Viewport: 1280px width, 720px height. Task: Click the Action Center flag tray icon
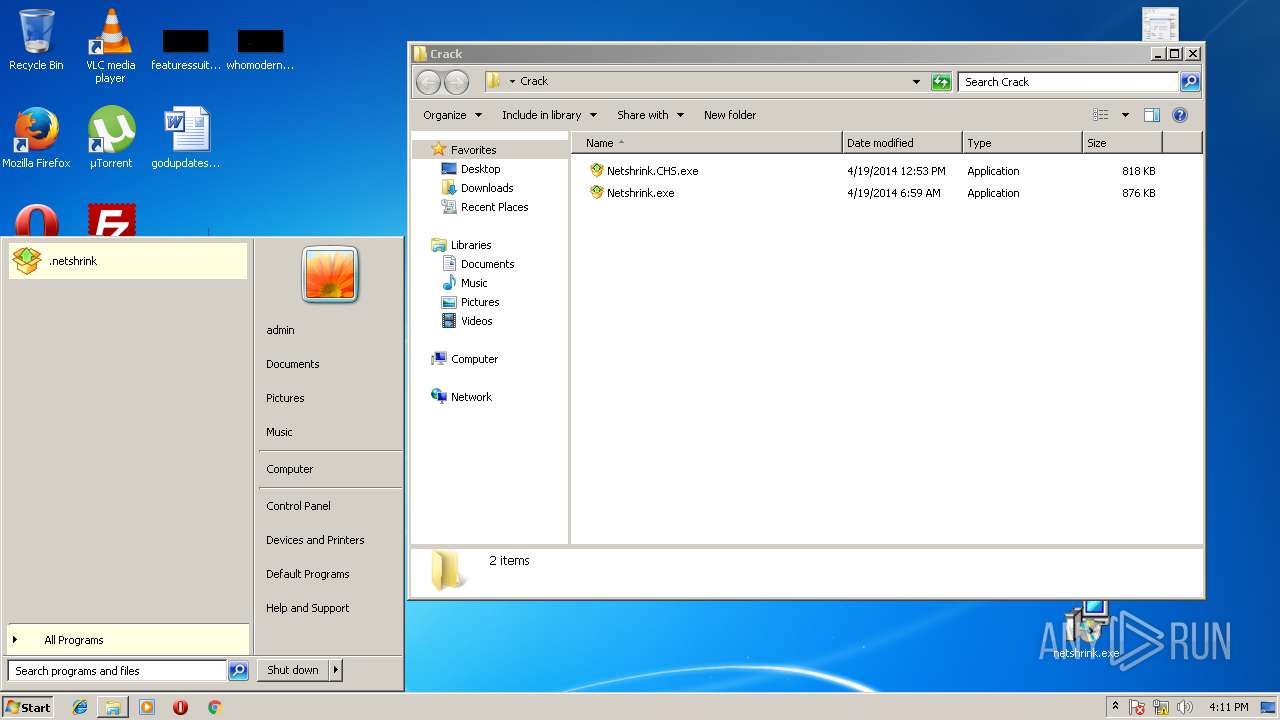1137,707
